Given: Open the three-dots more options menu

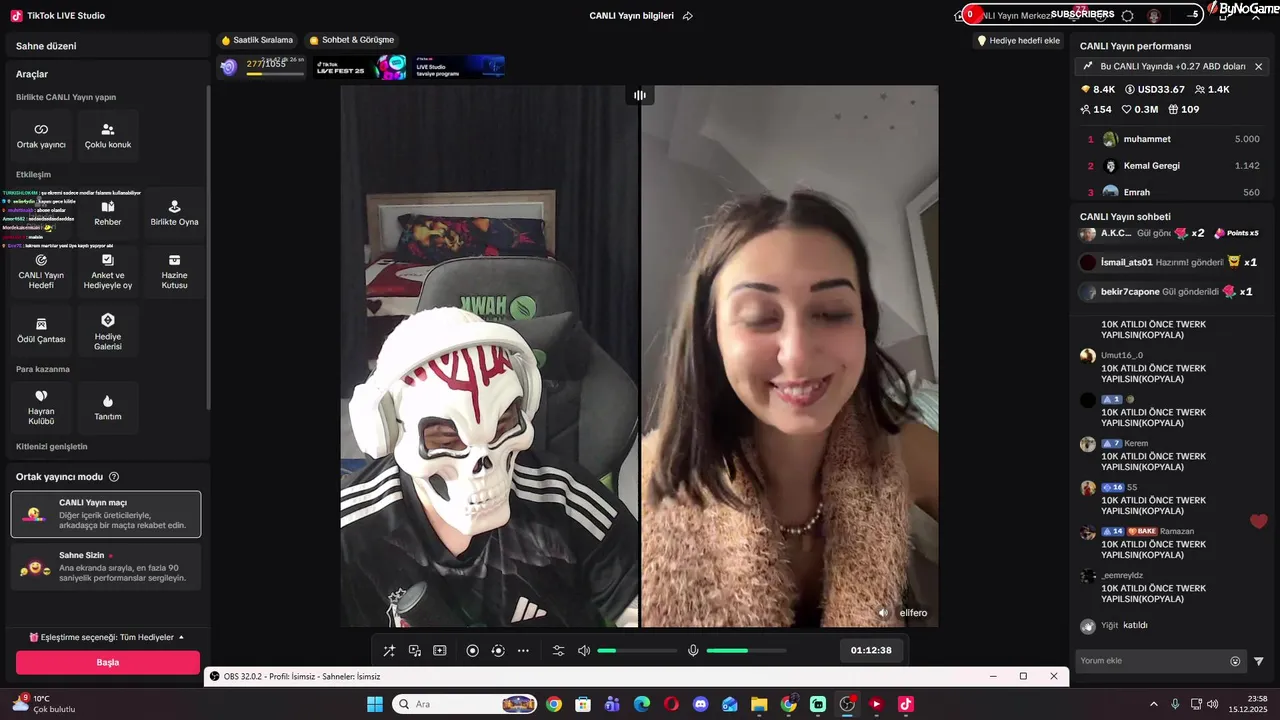Looking at the screenshot, I should (x=523, y=651).
